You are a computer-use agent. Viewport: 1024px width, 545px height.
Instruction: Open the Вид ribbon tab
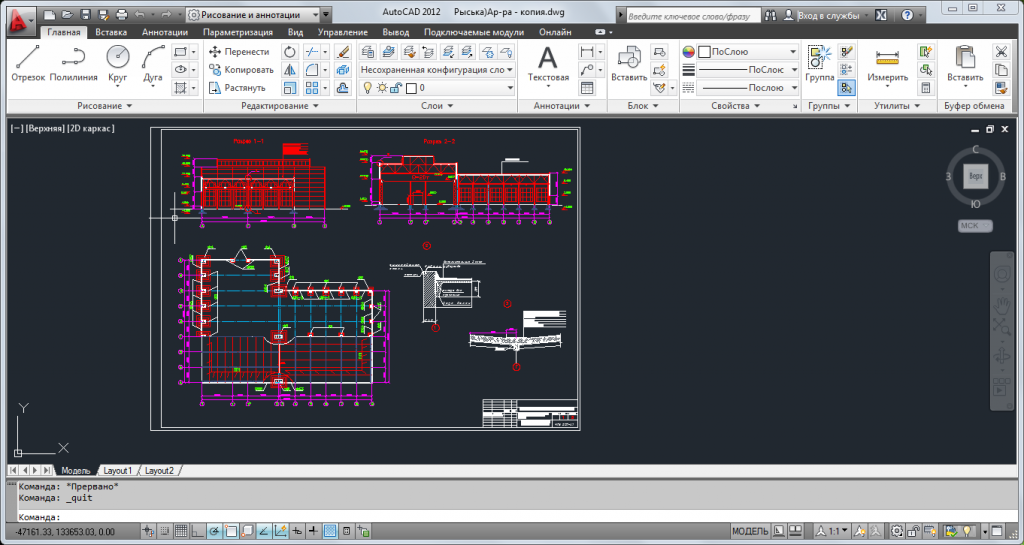coord(295,32)
